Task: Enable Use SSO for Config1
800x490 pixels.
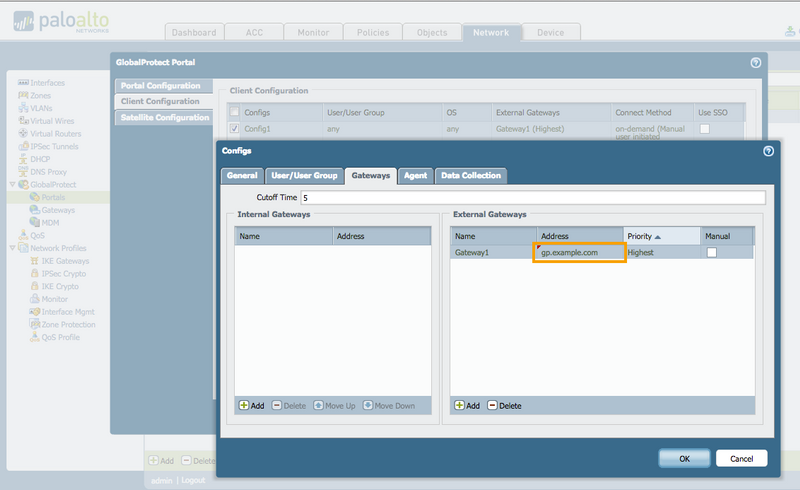Action: coord(704,129)
